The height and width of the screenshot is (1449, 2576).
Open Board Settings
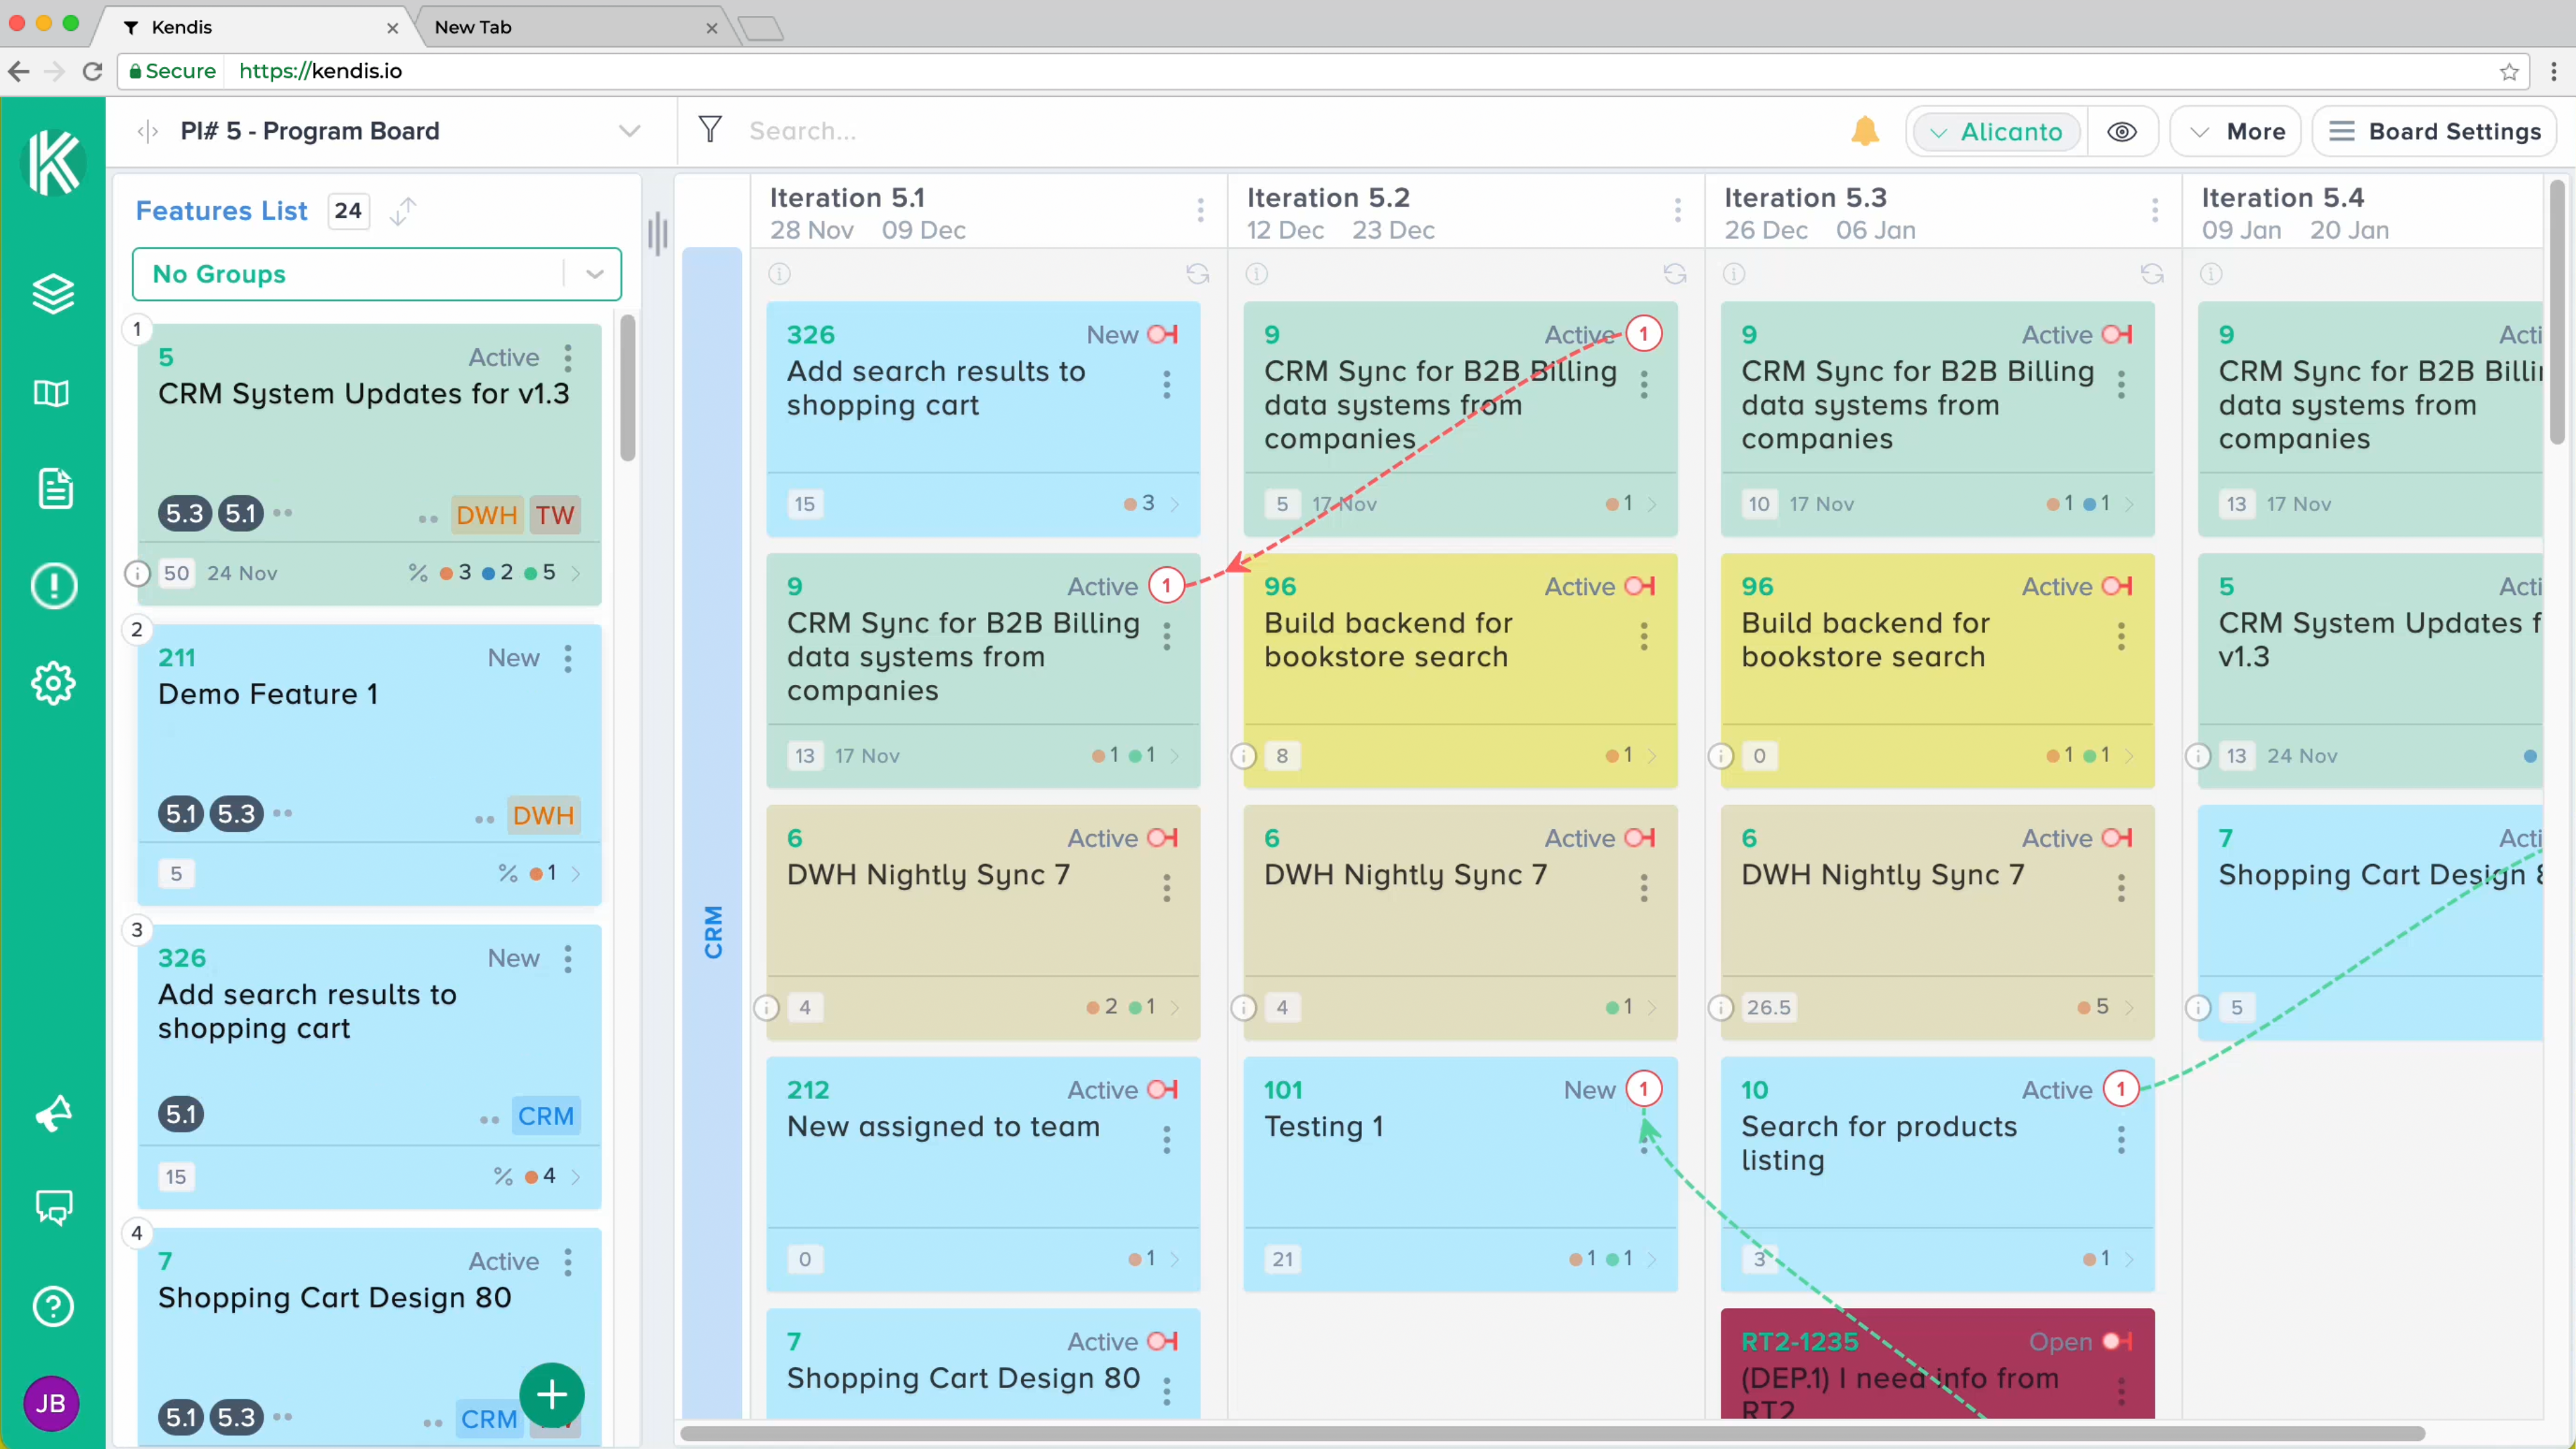2434,132
